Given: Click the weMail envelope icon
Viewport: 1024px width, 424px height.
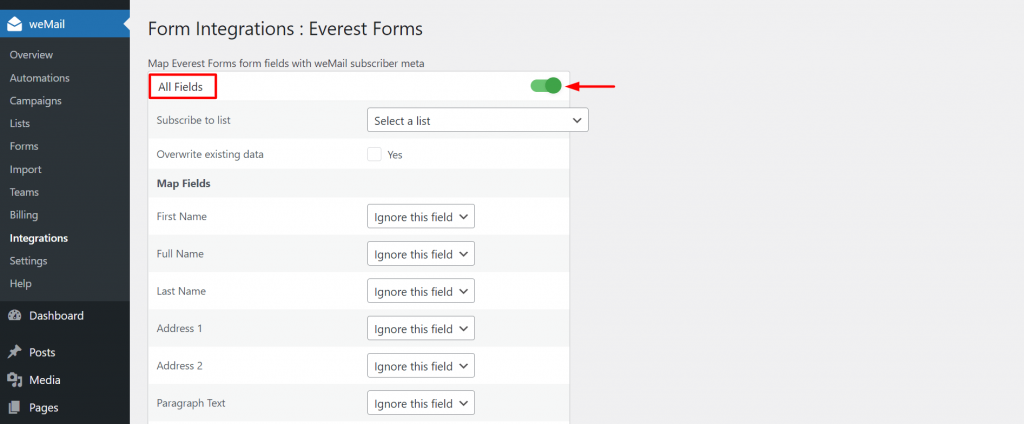Looking at the screenshot, I should tap(14, 25).
